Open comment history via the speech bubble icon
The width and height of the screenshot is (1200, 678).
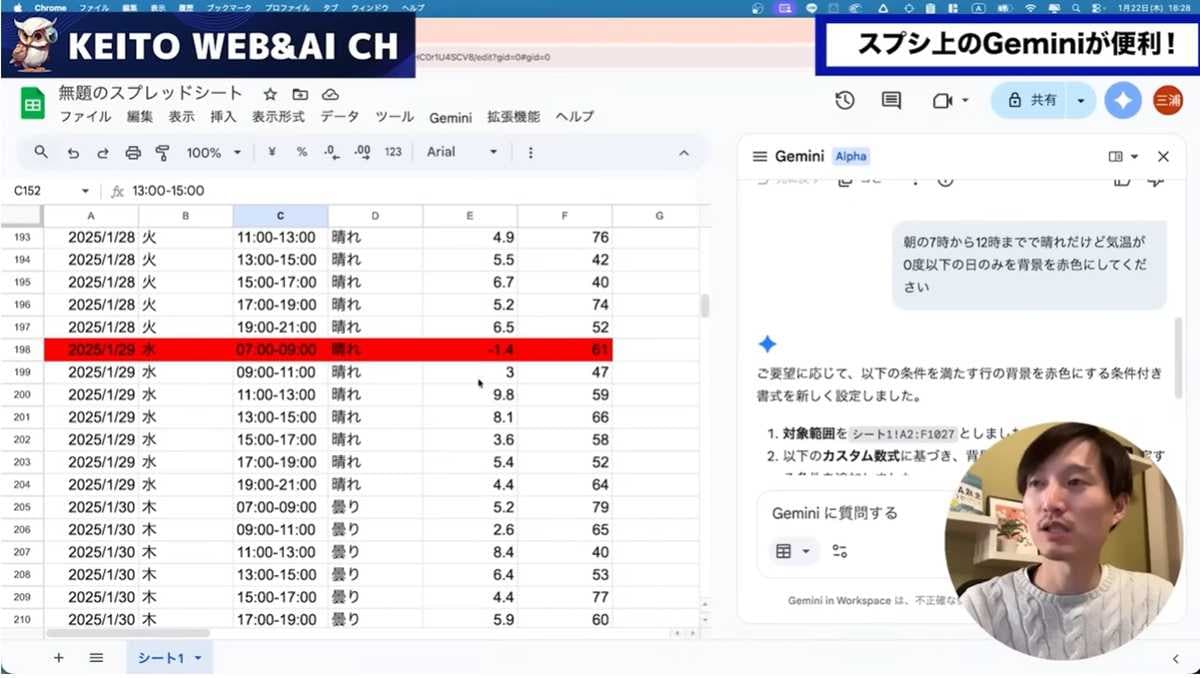point(891,100)
